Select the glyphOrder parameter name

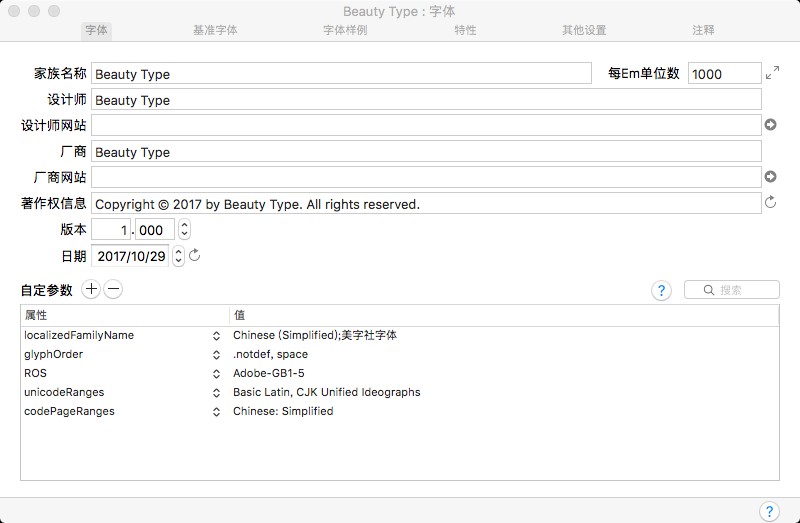[53, 354]
